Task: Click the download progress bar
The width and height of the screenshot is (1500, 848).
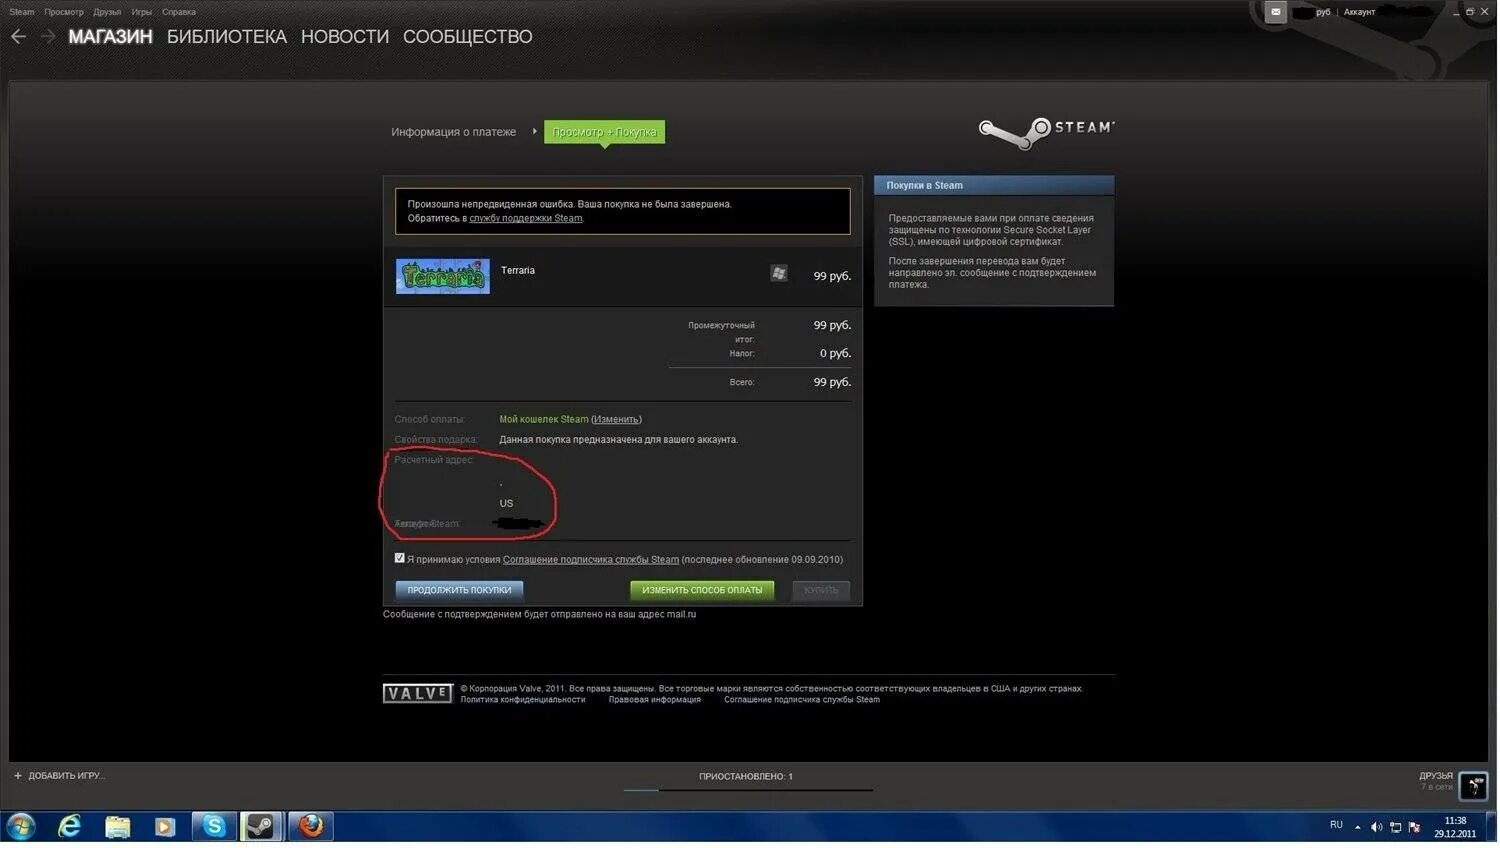Action: click(x=748, y=790)
